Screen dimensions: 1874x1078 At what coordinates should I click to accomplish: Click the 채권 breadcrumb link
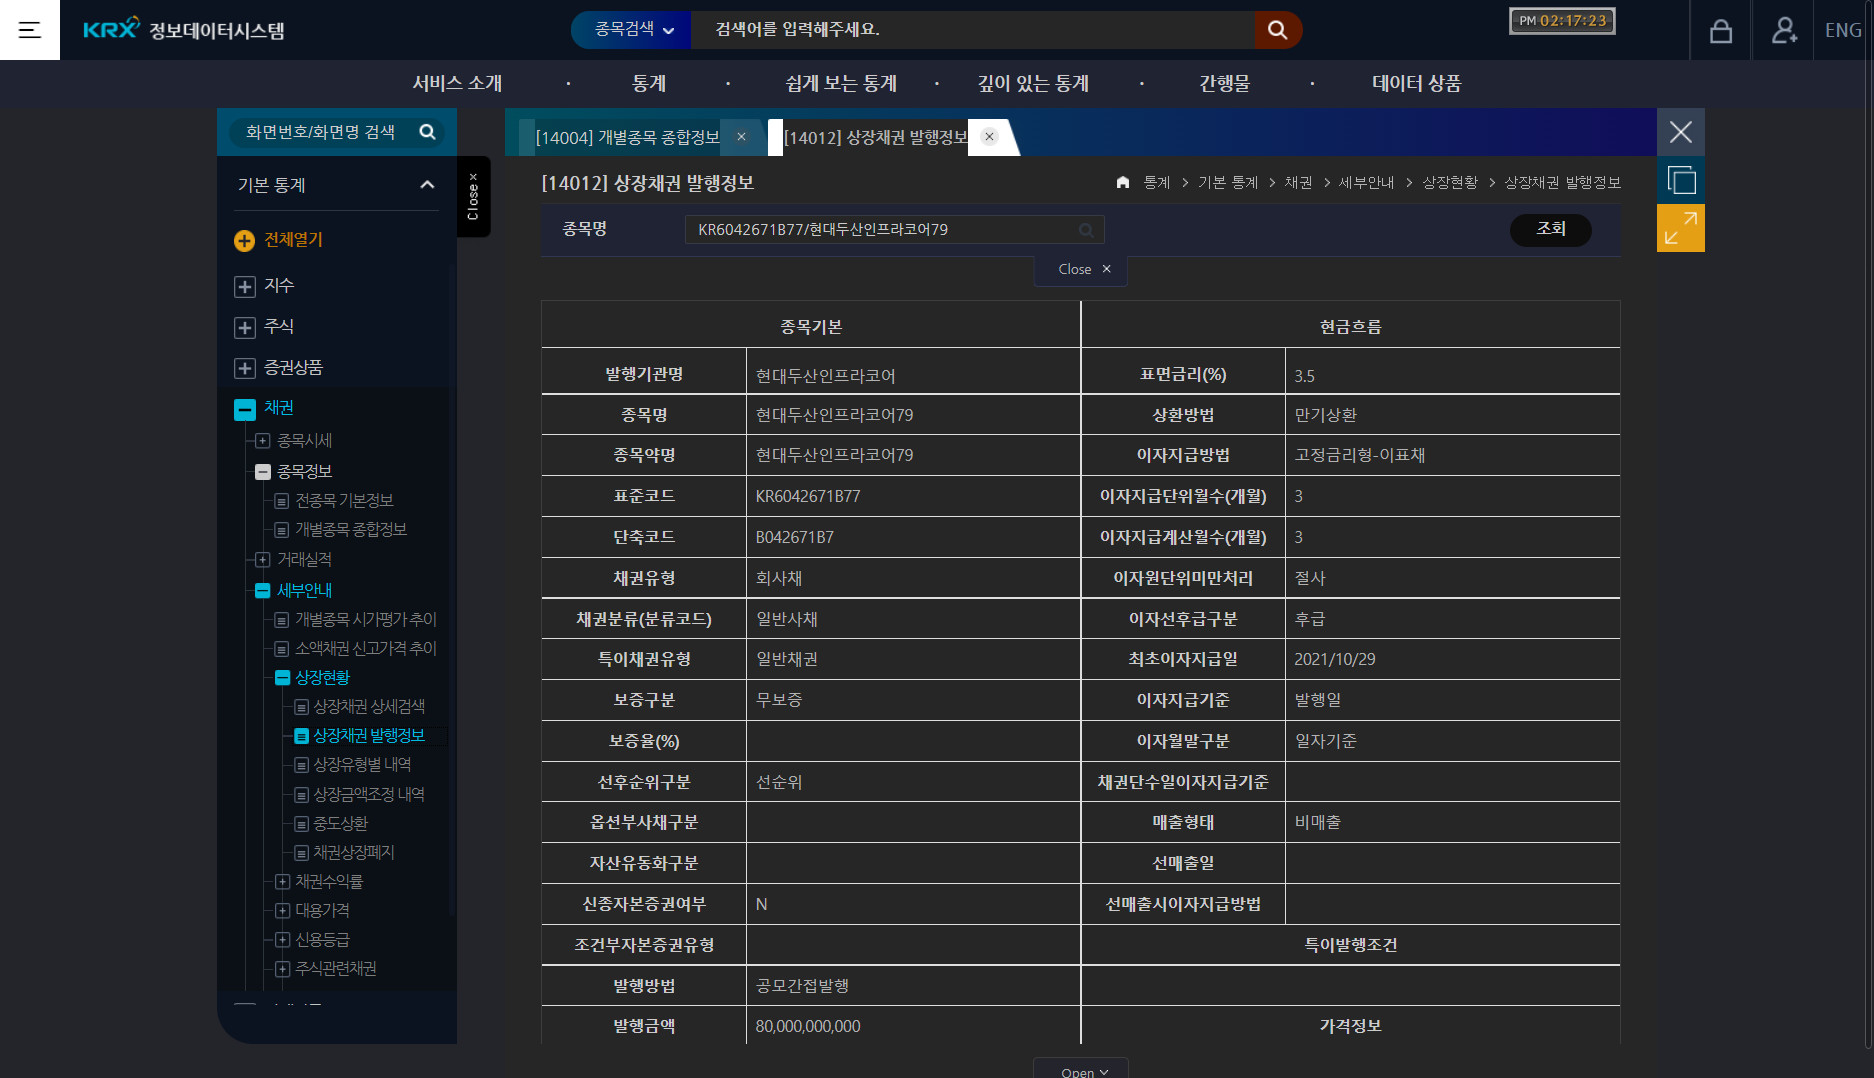click(1298, 182)
